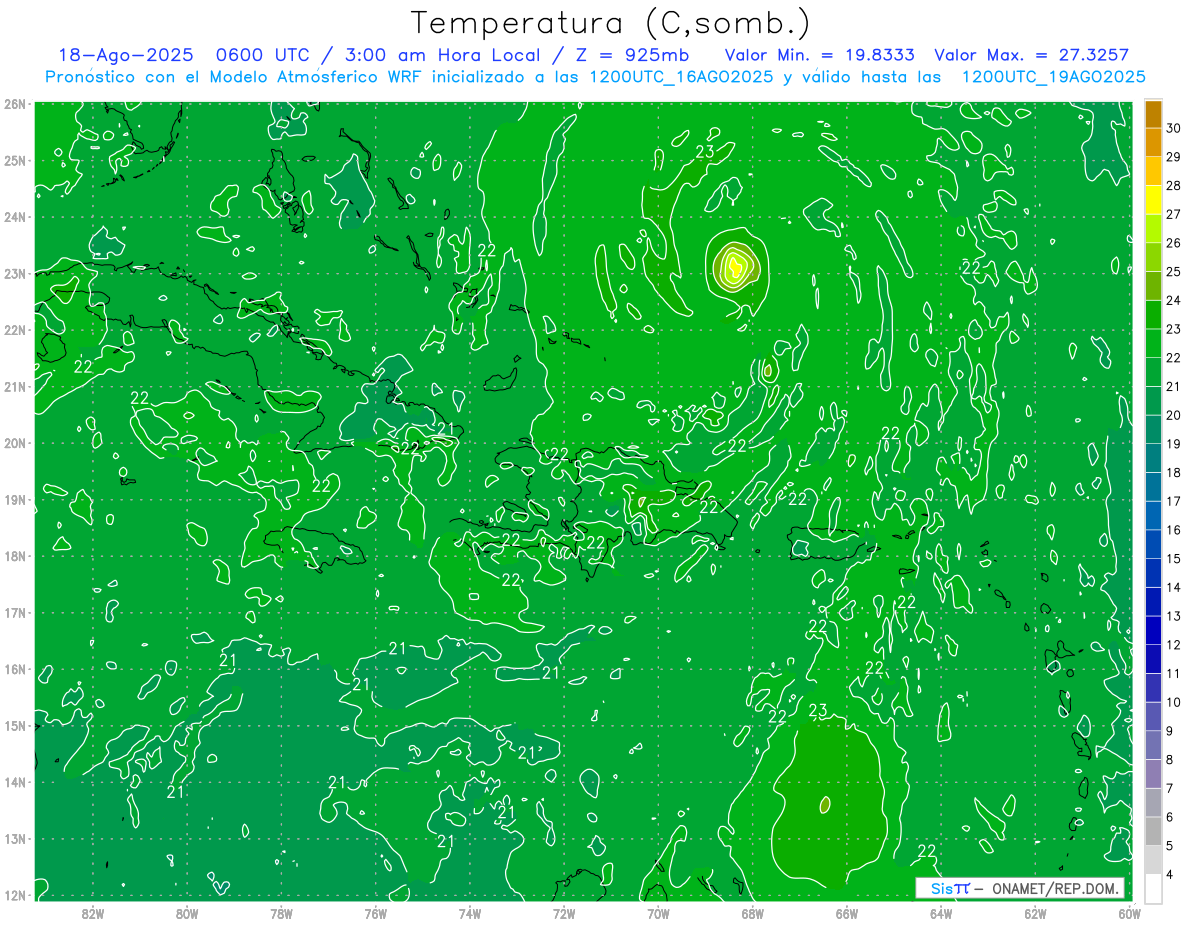
Task: Click the 14N latitude axis label
Action: pos(14,782)
